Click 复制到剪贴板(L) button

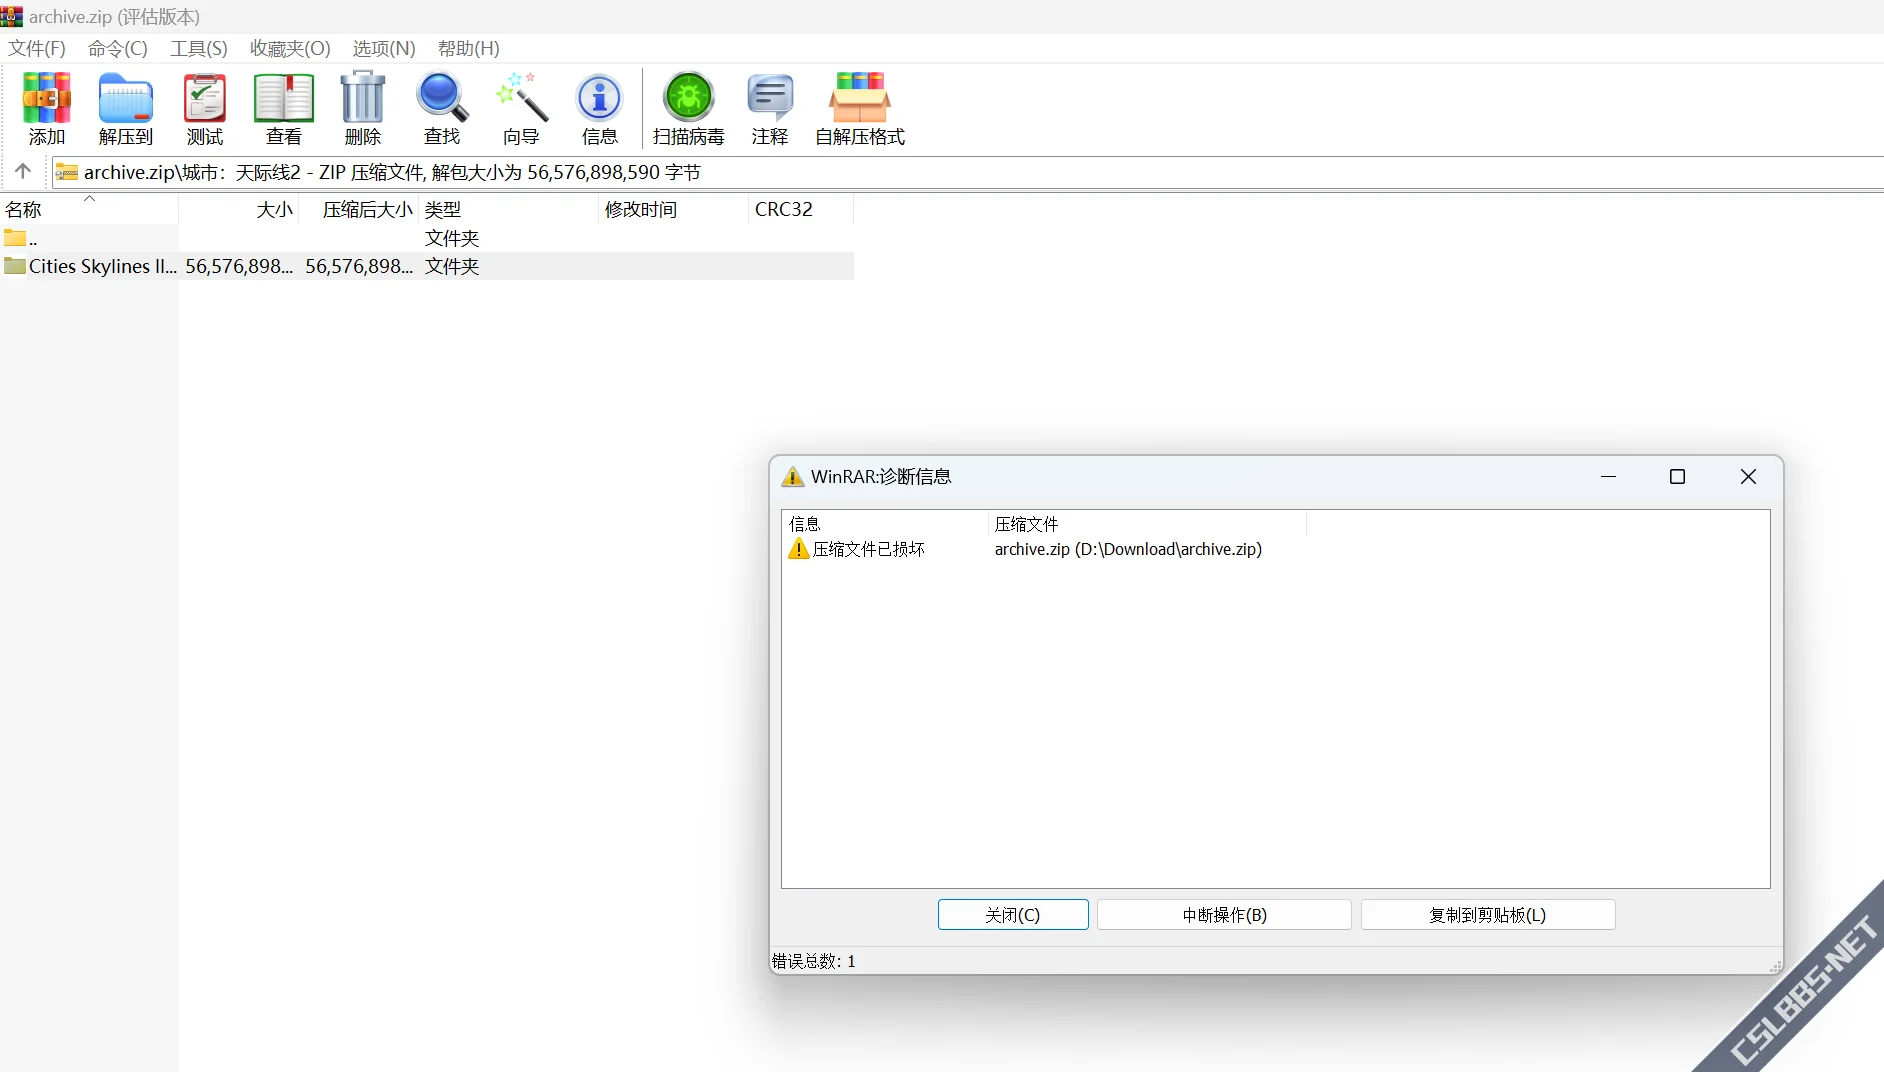(x=1488, y=915)
